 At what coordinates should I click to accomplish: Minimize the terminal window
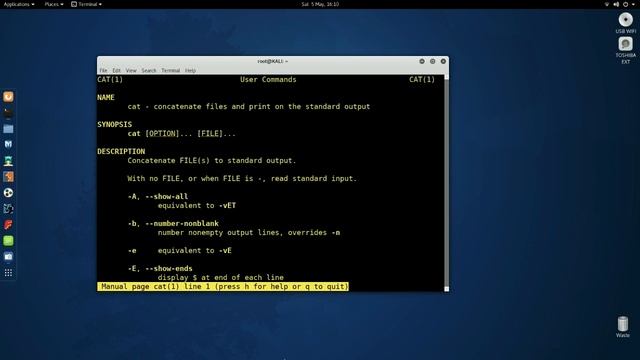[422, 61]
